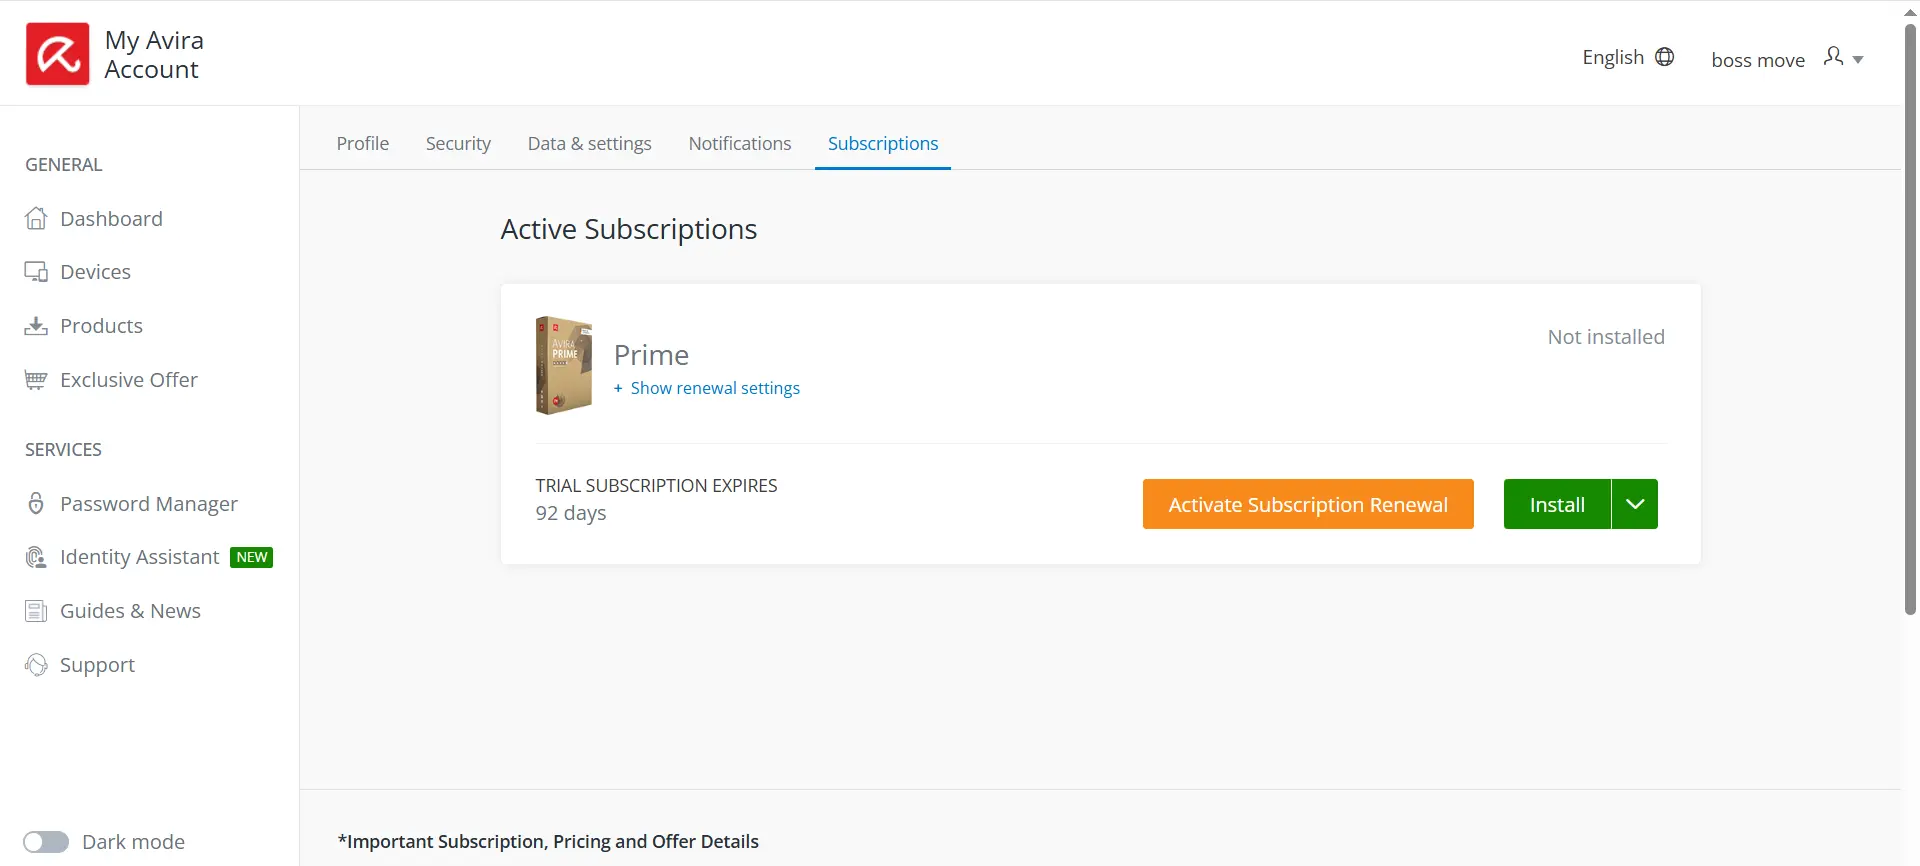This screenshot has width=1920, height=866.
Task: Click the SERVICES section header
Action: (63, 450)
